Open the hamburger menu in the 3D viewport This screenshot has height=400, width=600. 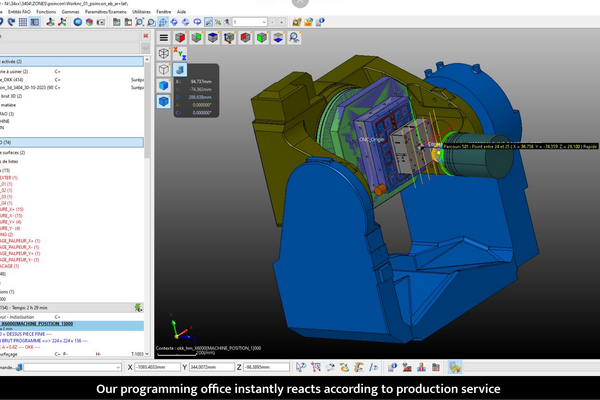click(165, 38)
